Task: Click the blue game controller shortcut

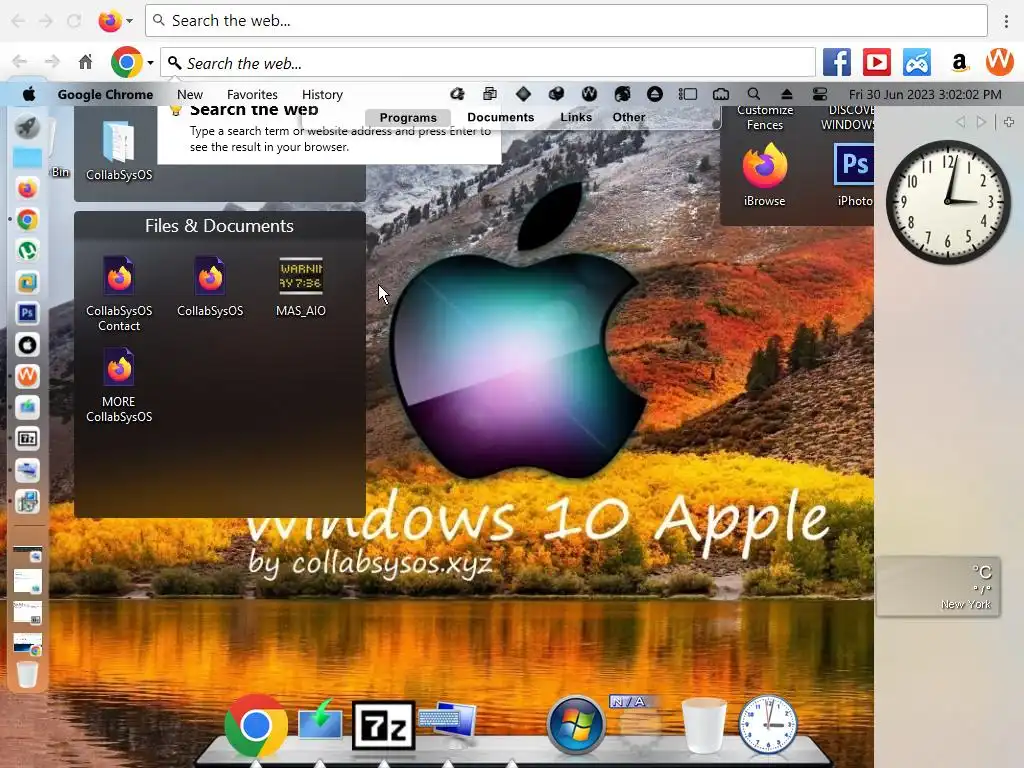Action: point(917,63)
